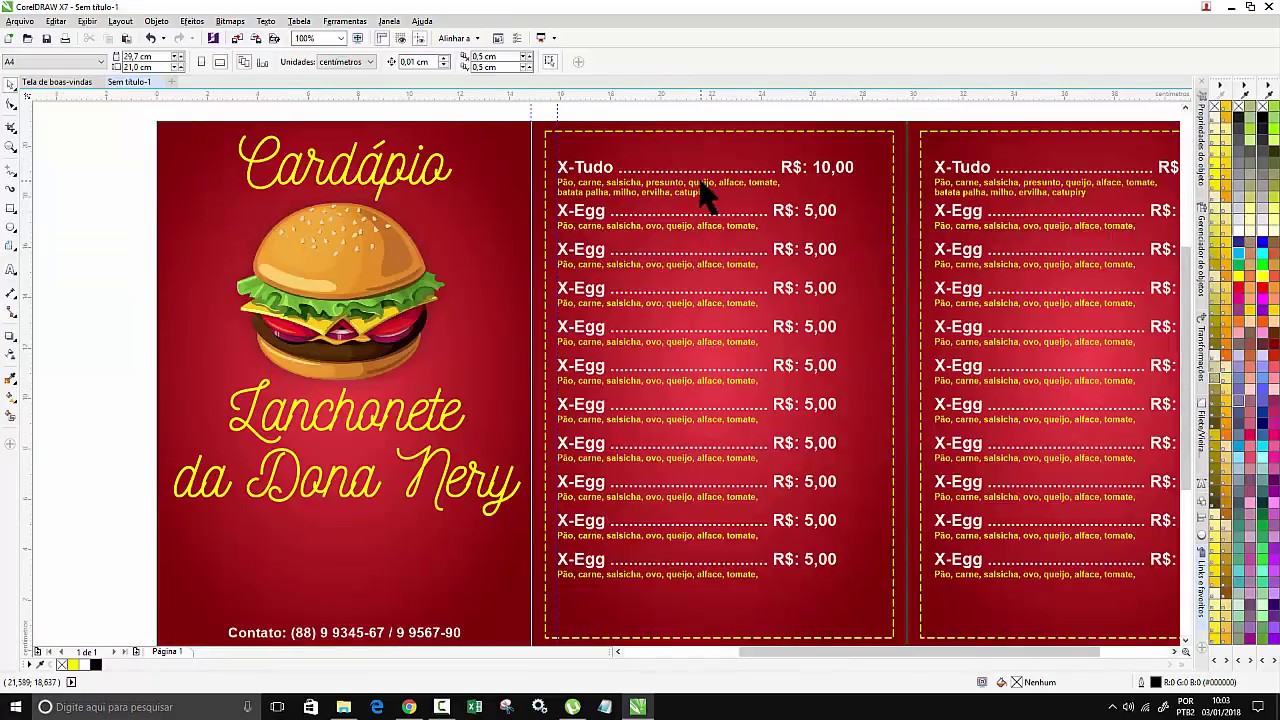Toggle apply layout to current page
Image resolution: width=1280 pixels, height=720 pixels.
tap(262, 62)
